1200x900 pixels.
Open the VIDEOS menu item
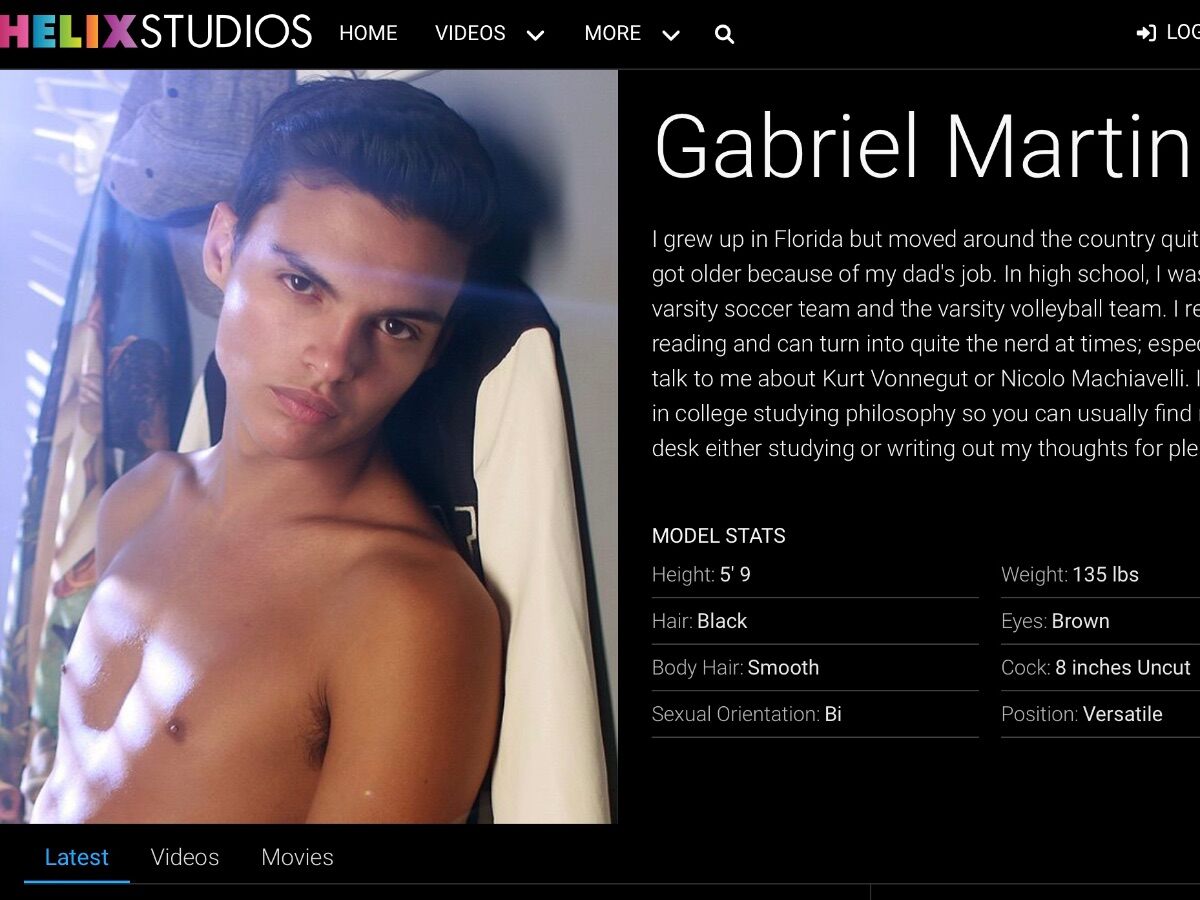click(470, 33)
